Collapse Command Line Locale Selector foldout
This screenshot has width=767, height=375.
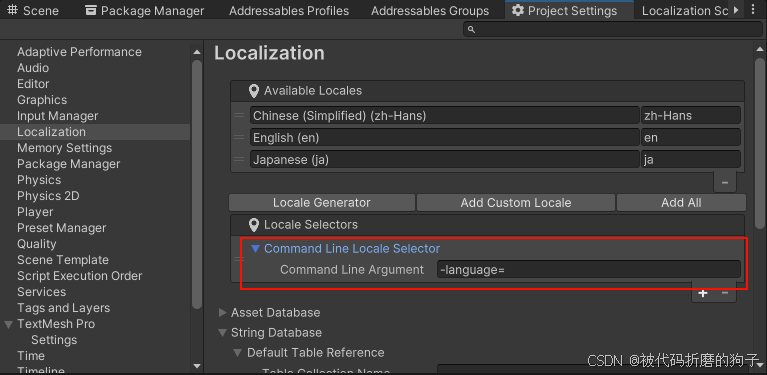255,249
